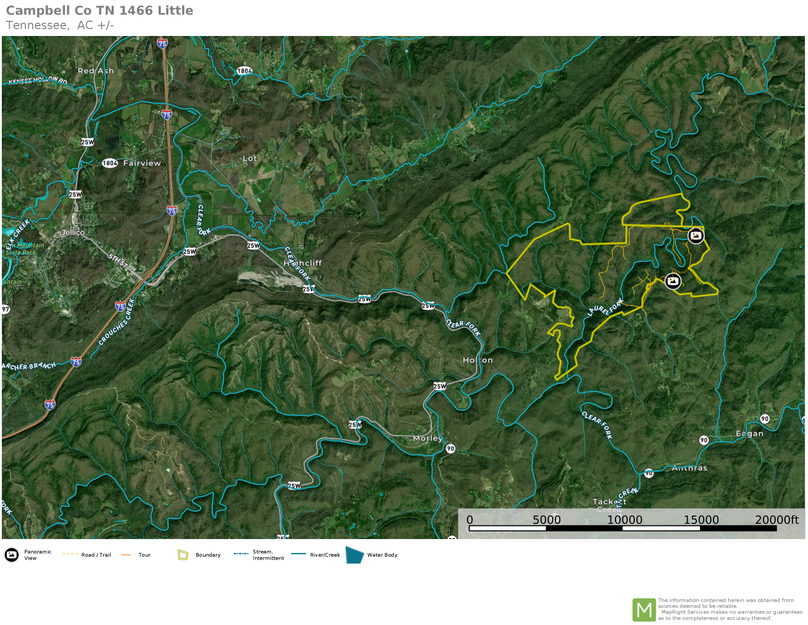Expand the 1804 route shield near Fairview

108,161
